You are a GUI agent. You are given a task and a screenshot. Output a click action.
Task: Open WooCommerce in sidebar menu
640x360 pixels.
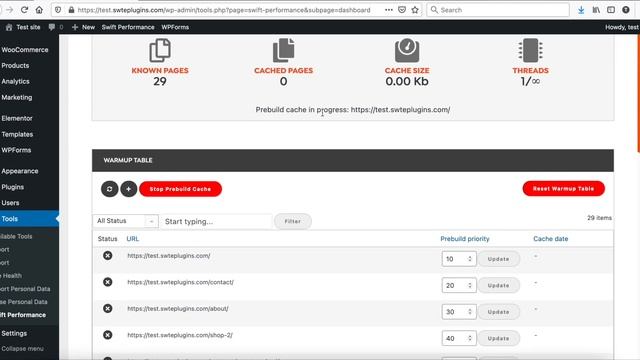pos(25,50)
